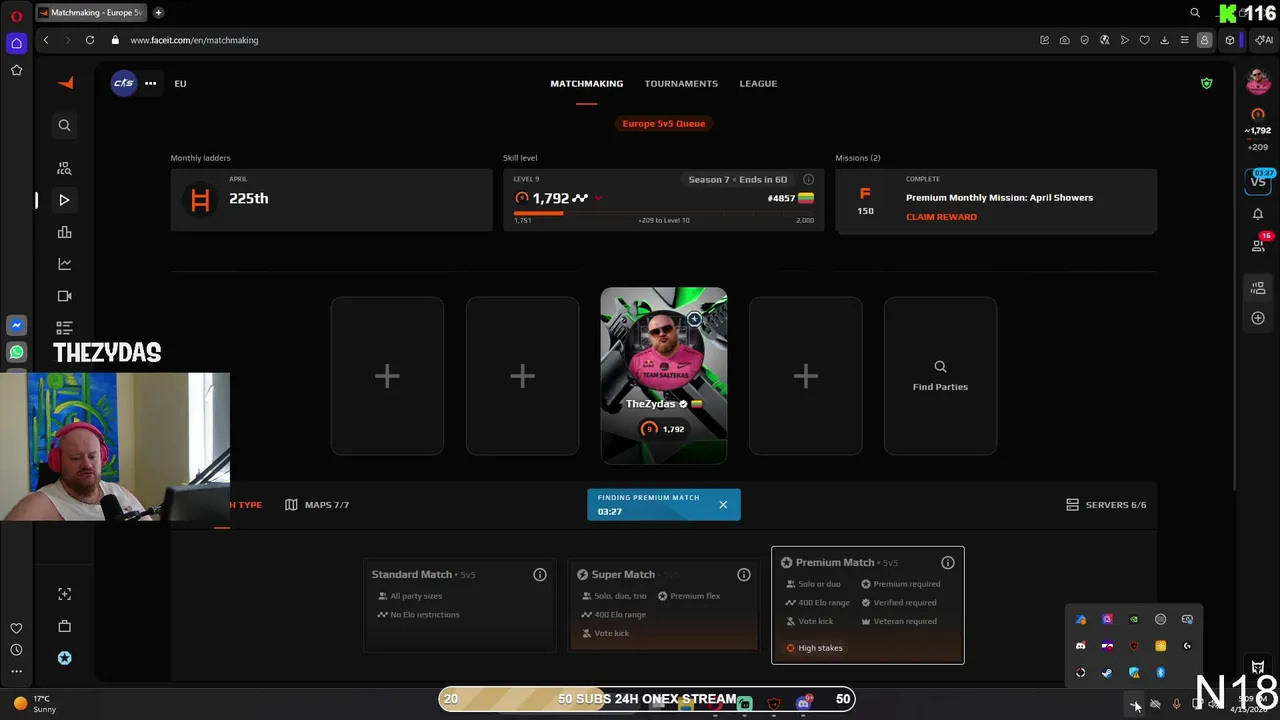The width and height of the screenshot is (1280, 720).
Task: Open FACEIT search in left sidebar
Action: coord(64,125)
